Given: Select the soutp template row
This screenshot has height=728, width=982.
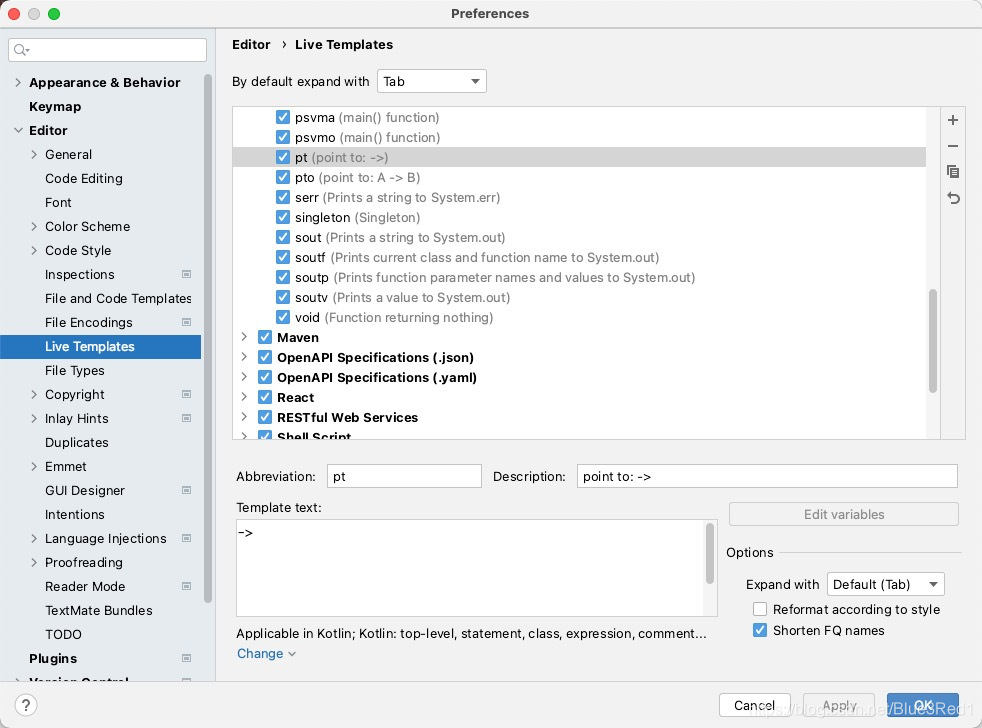Looking at the screenshot, I should click(x=579, y=278).
